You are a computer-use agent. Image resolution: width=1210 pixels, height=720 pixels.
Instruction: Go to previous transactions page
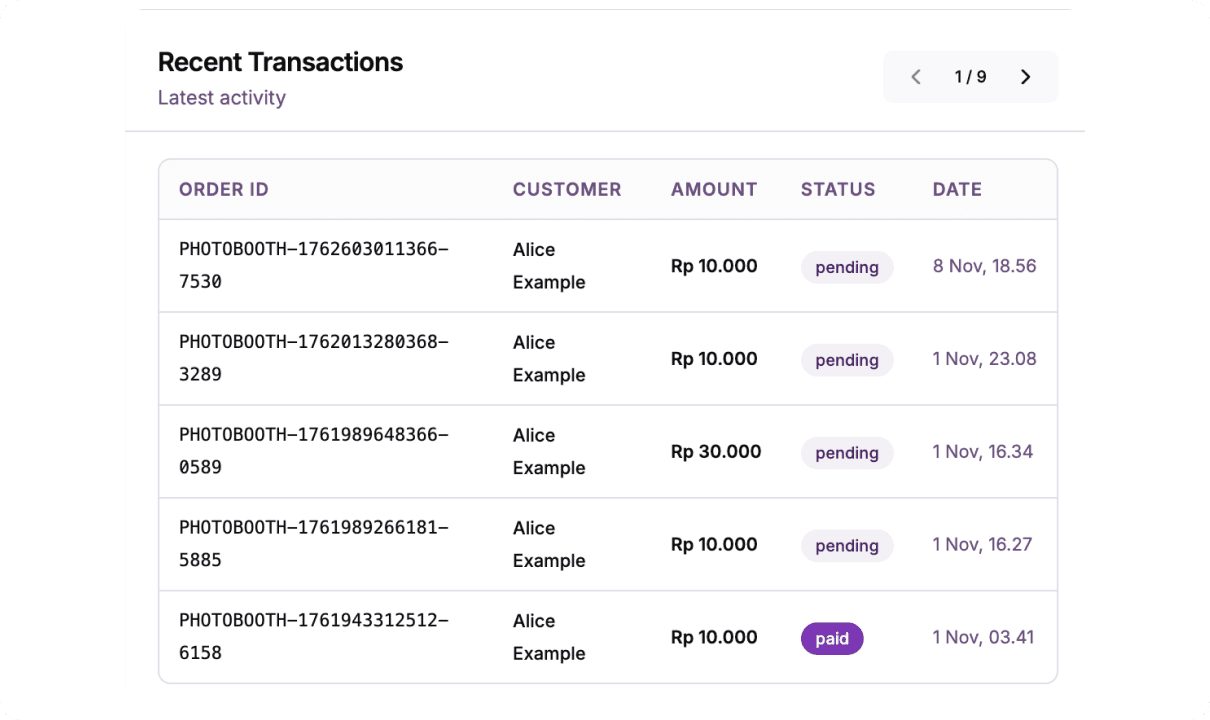coord(915,77)
